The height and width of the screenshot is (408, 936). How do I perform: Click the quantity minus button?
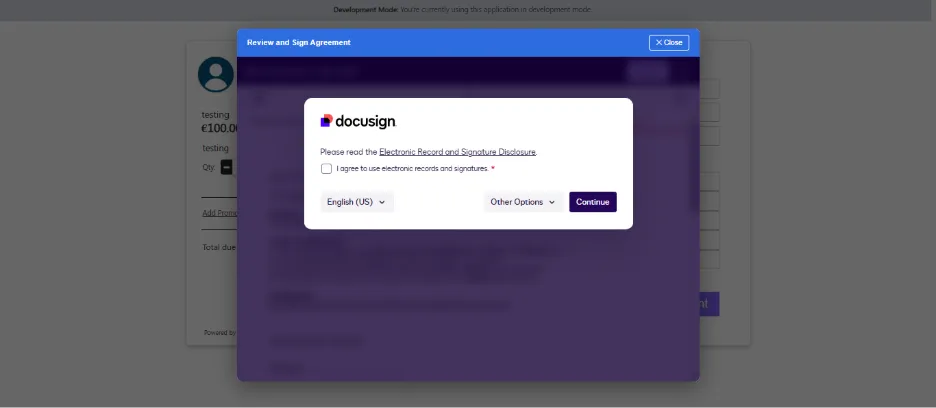[226, 167]
